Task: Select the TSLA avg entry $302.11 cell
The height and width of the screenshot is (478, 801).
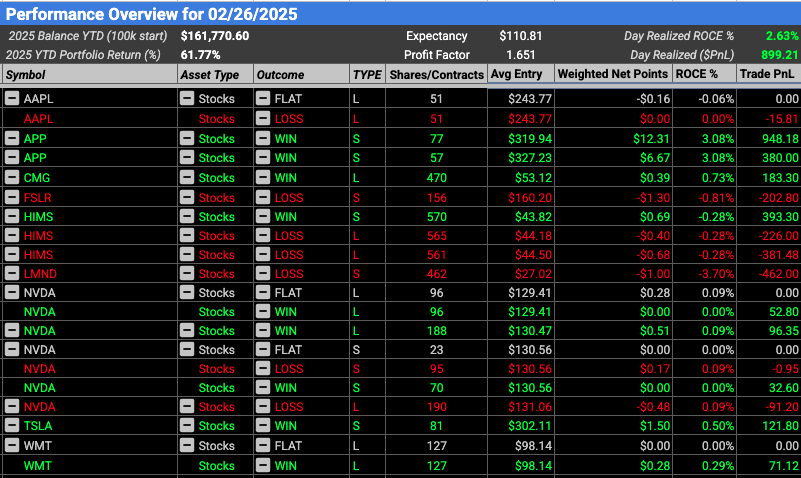Action: [521, 425]
